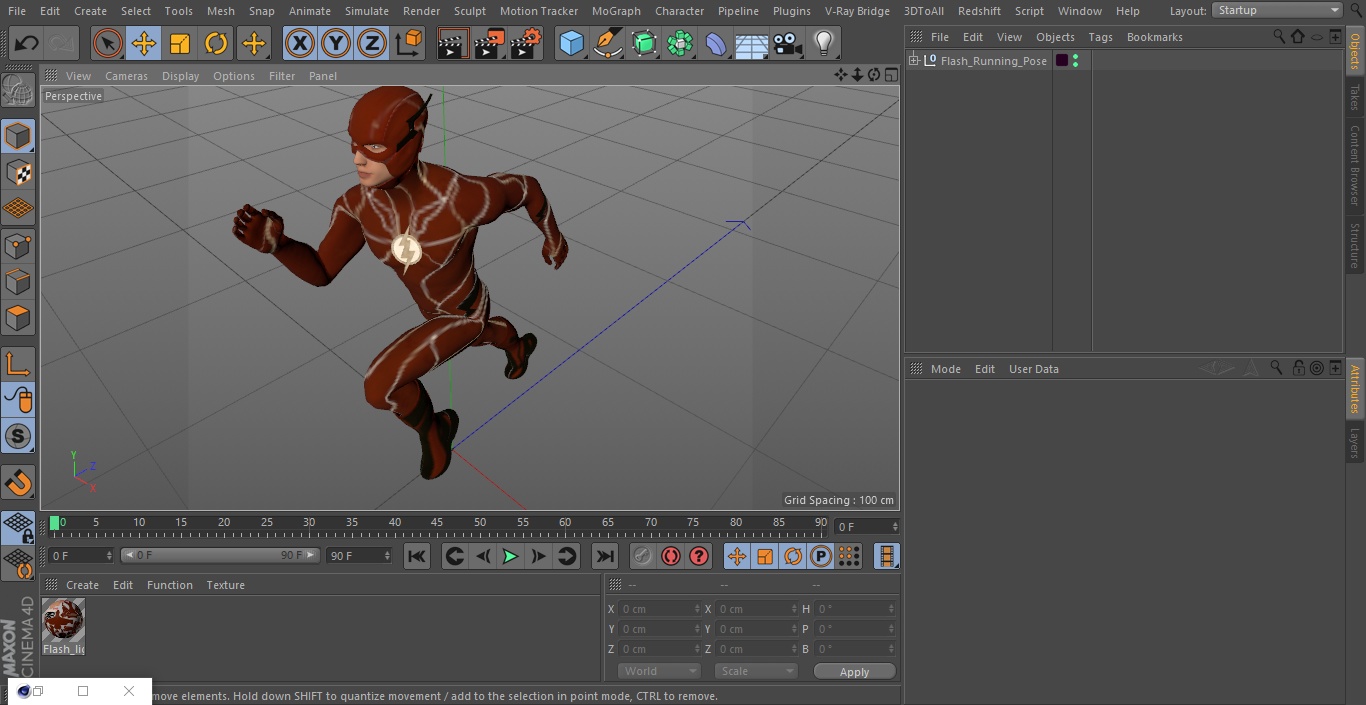Open the MoGraph array icon
Image resolution: width=1366 pixels, height=705 pixels.
680,43
